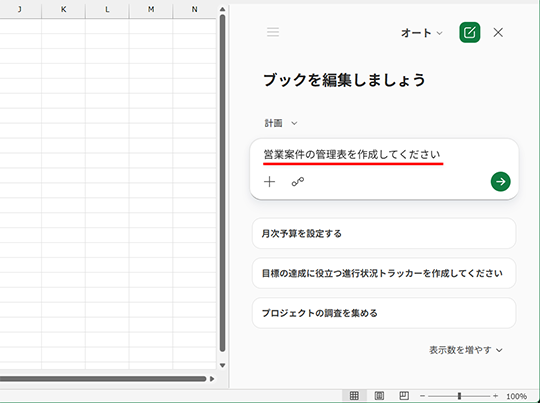The width and height of the screenshot is (540, 403).
Task: Zoom in with plus button
Action: click(x=495, y=396)
